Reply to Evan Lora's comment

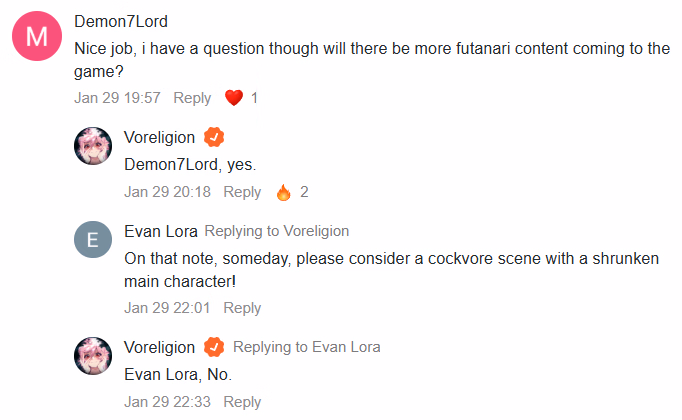point(242,308)
